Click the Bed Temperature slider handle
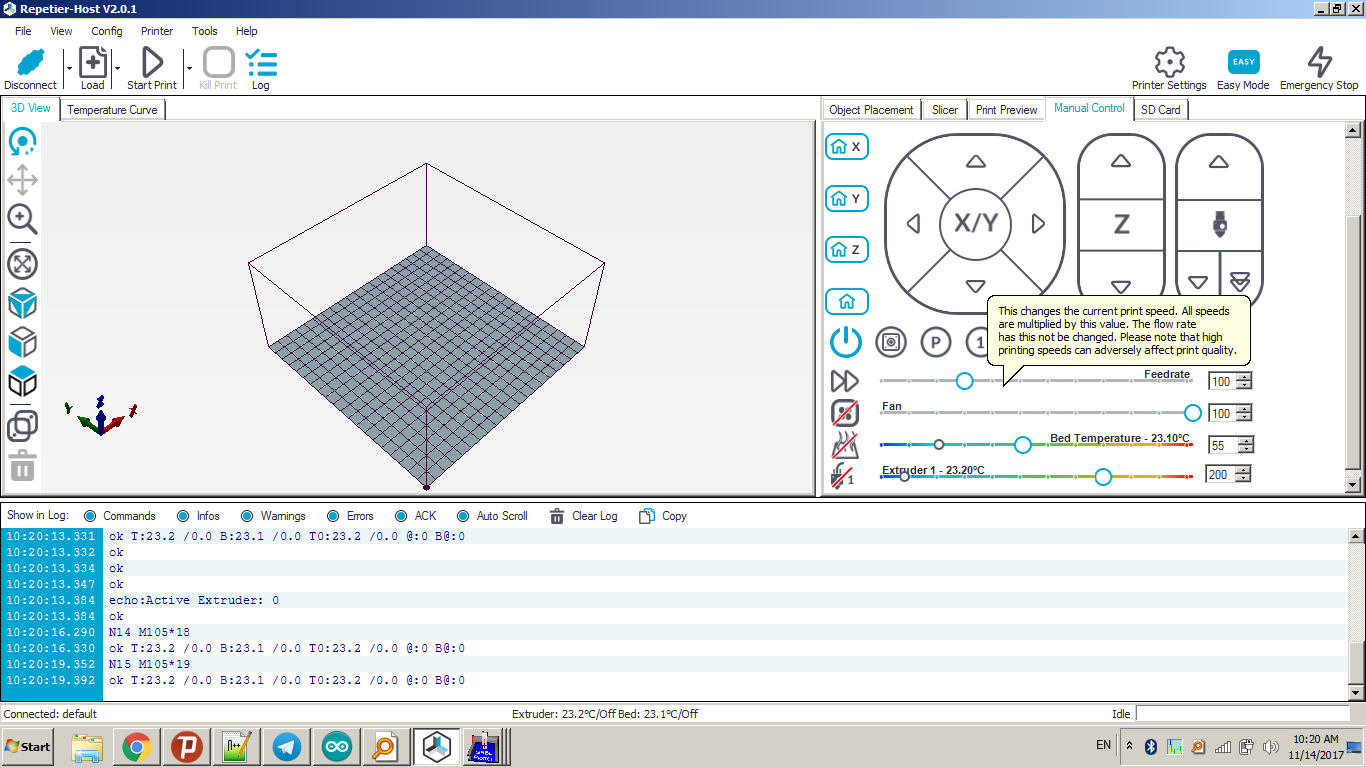Image resolution: width=1366 pixels, height=768 pixels. (1022, 445)
